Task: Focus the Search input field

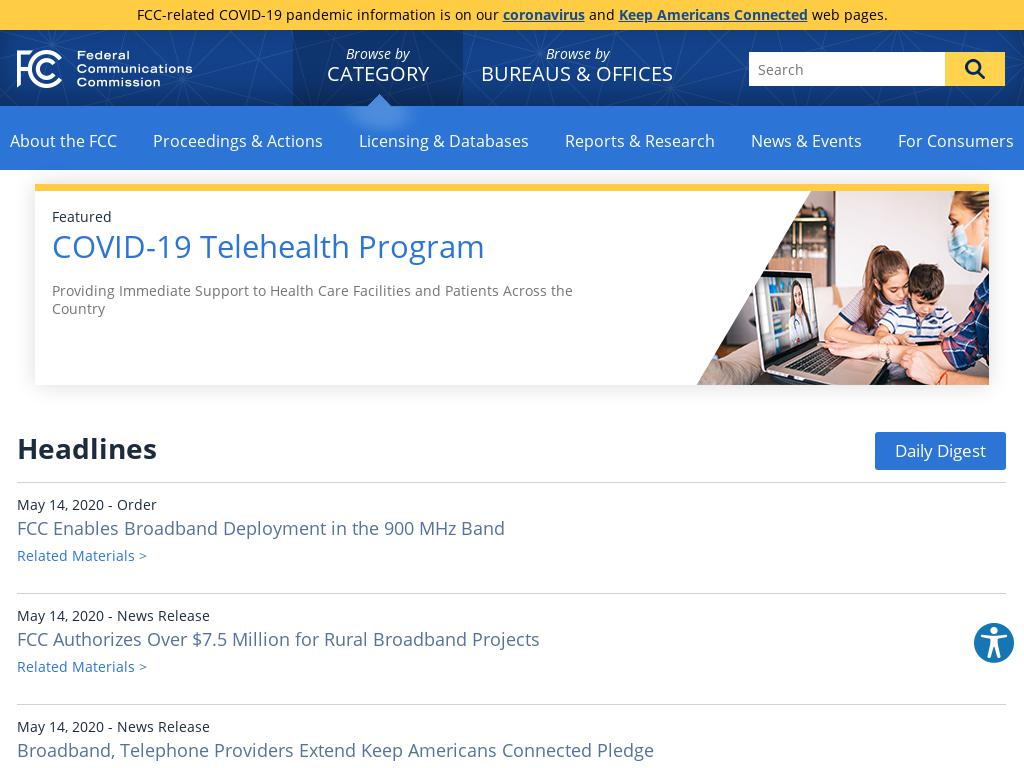Action: click(x=846, y=69)
